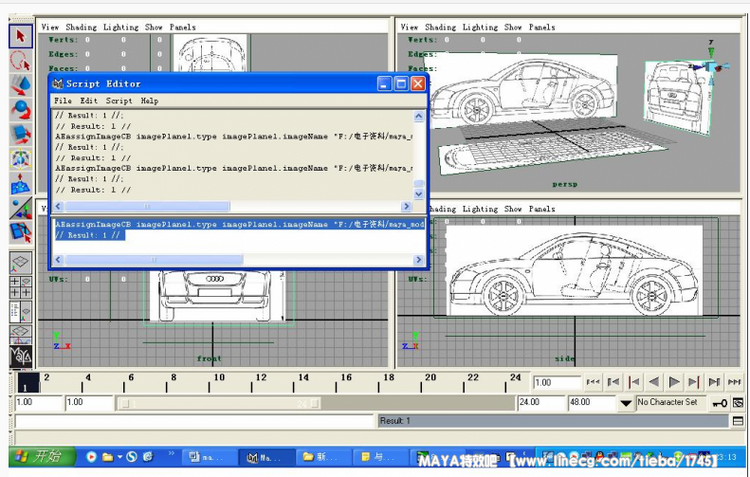The image size is (750, 477).
Task: Choose the Move tool cone icon
Action: 21,86
